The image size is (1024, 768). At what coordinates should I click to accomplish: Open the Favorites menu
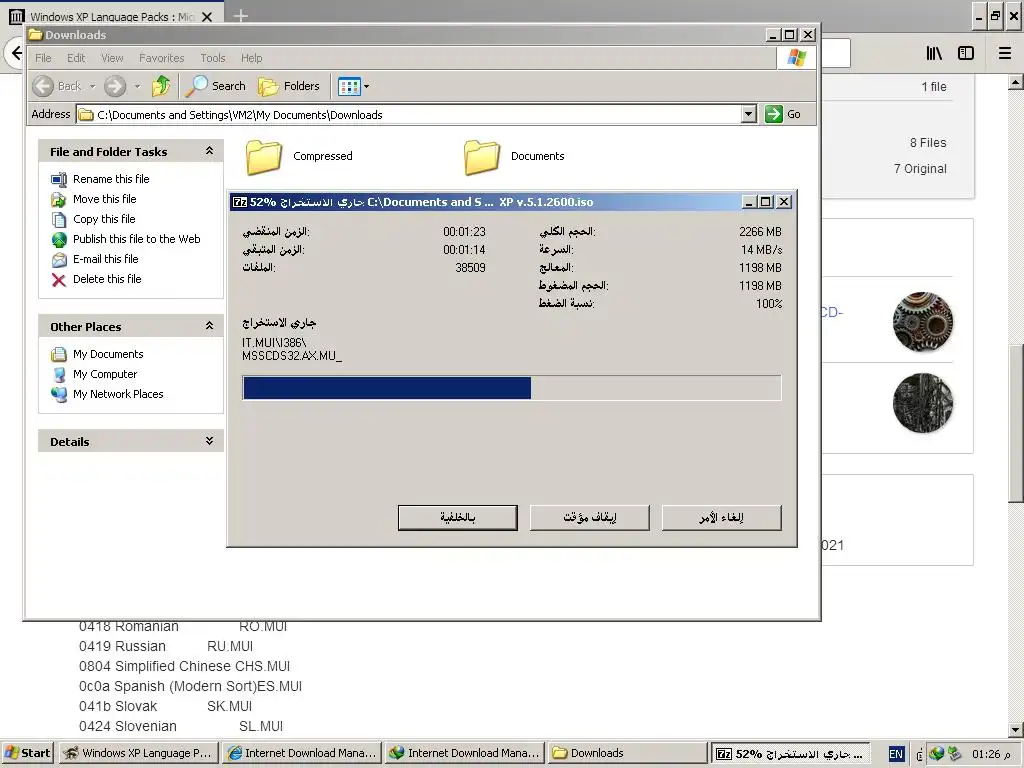161,58
